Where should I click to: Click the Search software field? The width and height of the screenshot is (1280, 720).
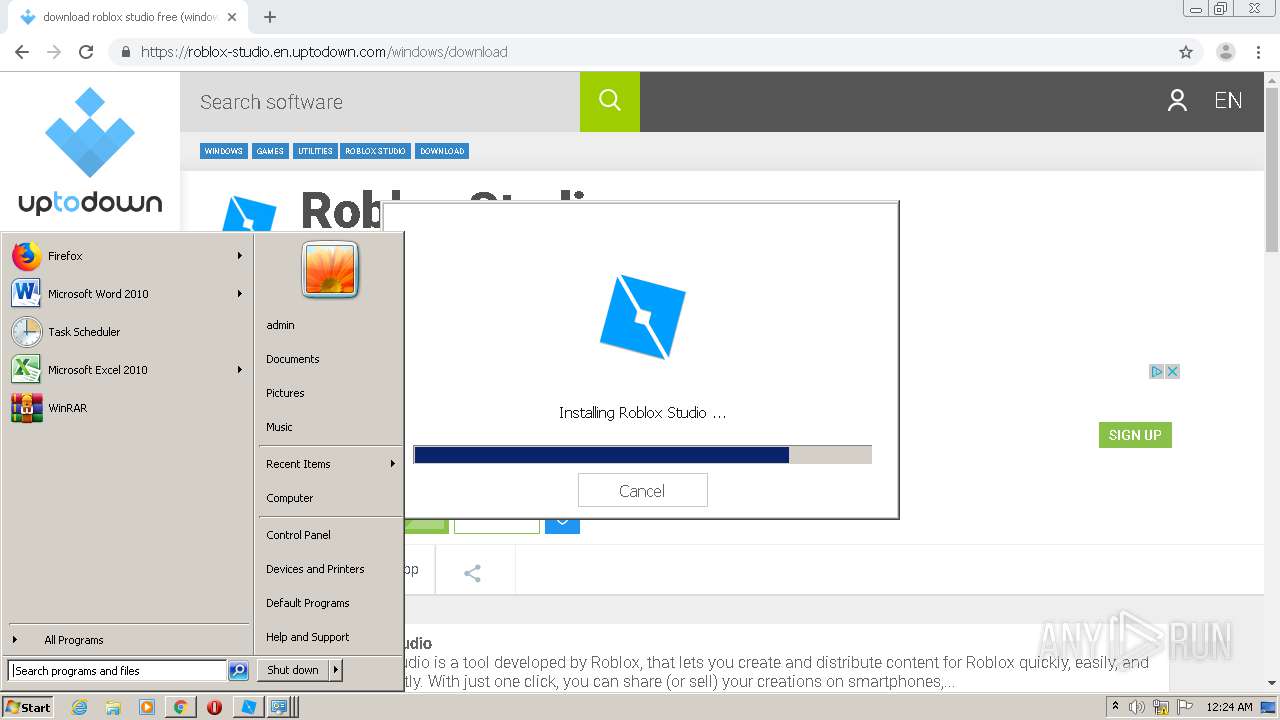click(x=380, y=102)
